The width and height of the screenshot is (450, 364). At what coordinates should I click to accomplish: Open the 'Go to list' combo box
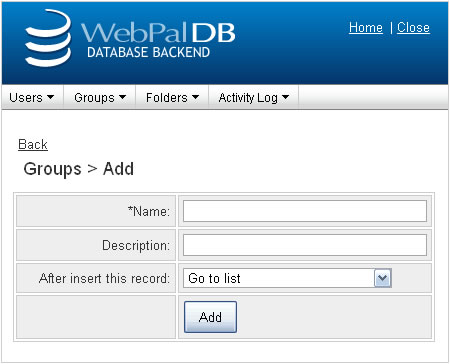(287, 278)
